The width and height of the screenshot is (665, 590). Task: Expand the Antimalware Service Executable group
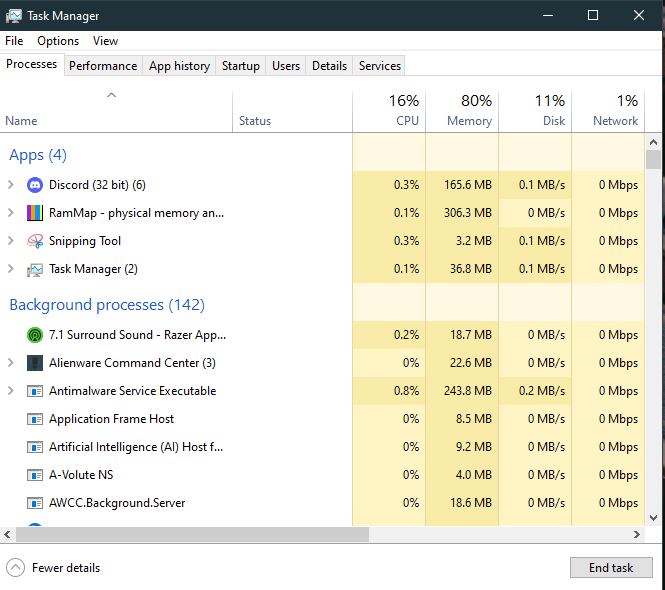click(x=11, y=391)
